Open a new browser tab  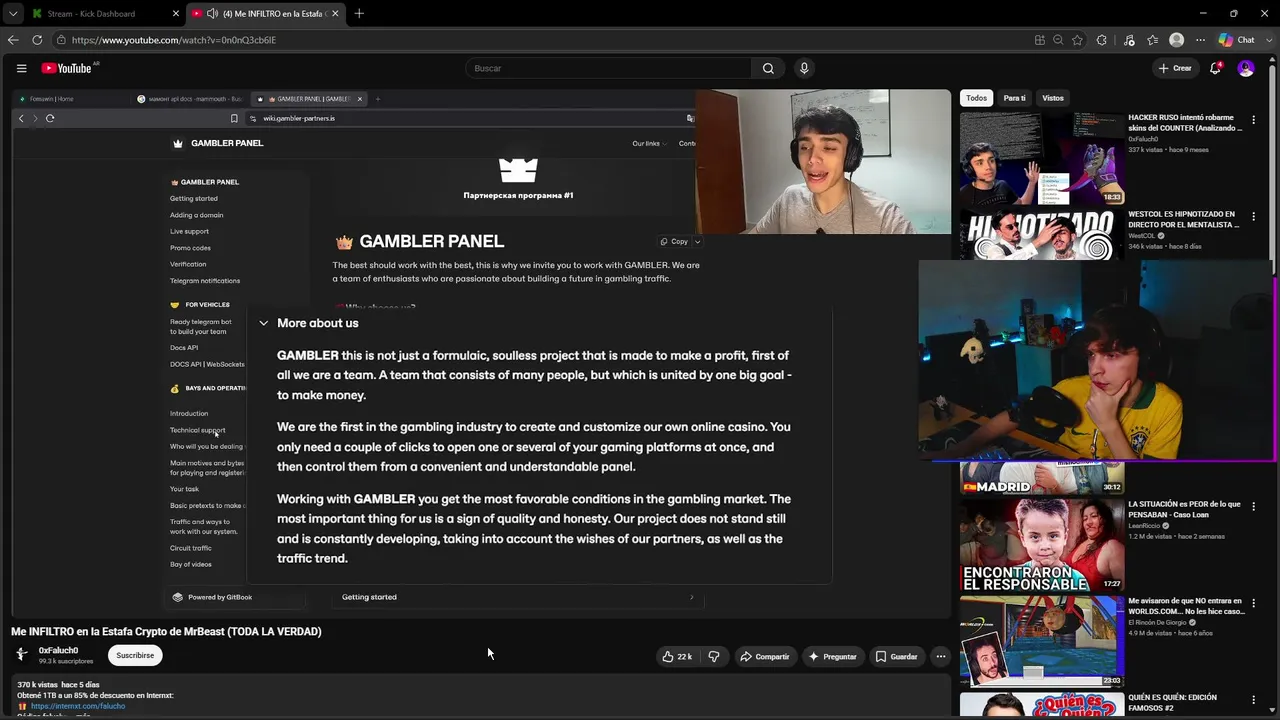click(359, 13)
